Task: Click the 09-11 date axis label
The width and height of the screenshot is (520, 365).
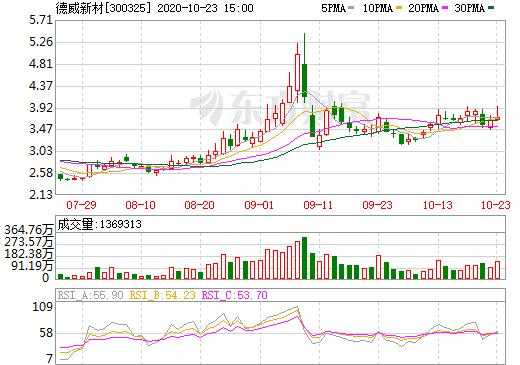Action: coord(318,205)
